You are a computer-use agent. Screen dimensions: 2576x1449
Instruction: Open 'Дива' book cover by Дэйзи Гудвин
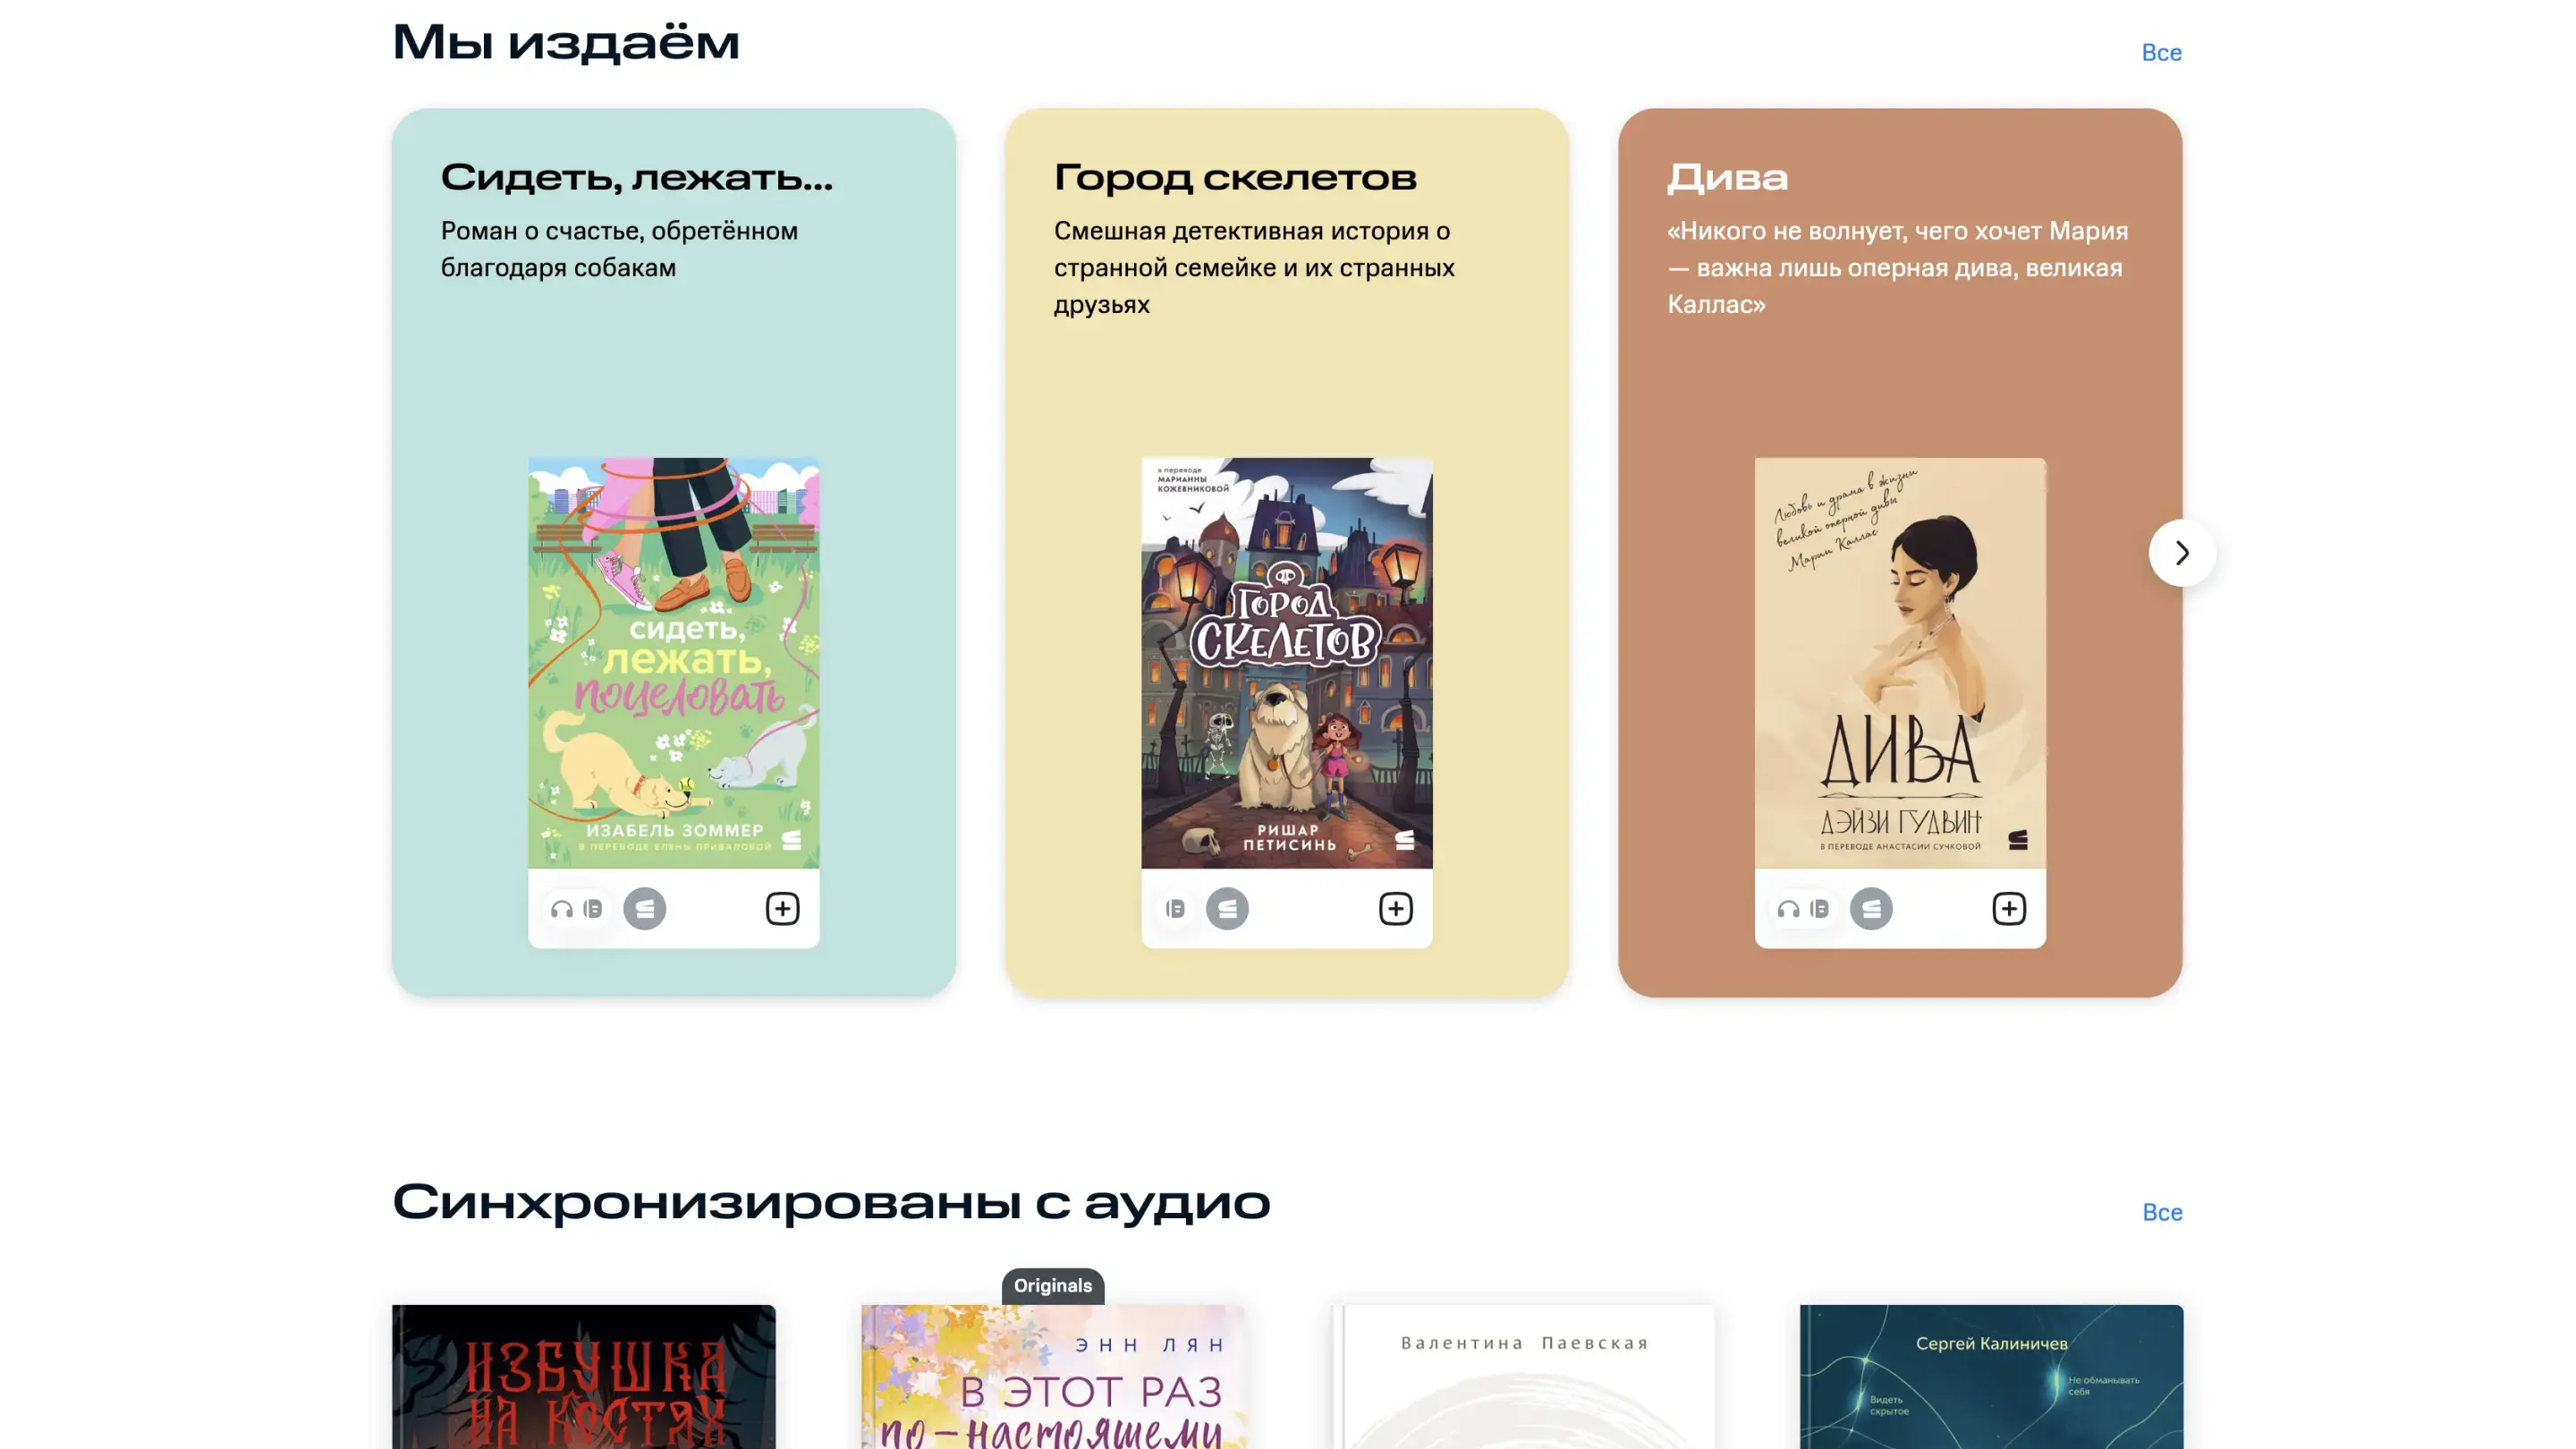pyautogui.click(x=1900, y=663)
